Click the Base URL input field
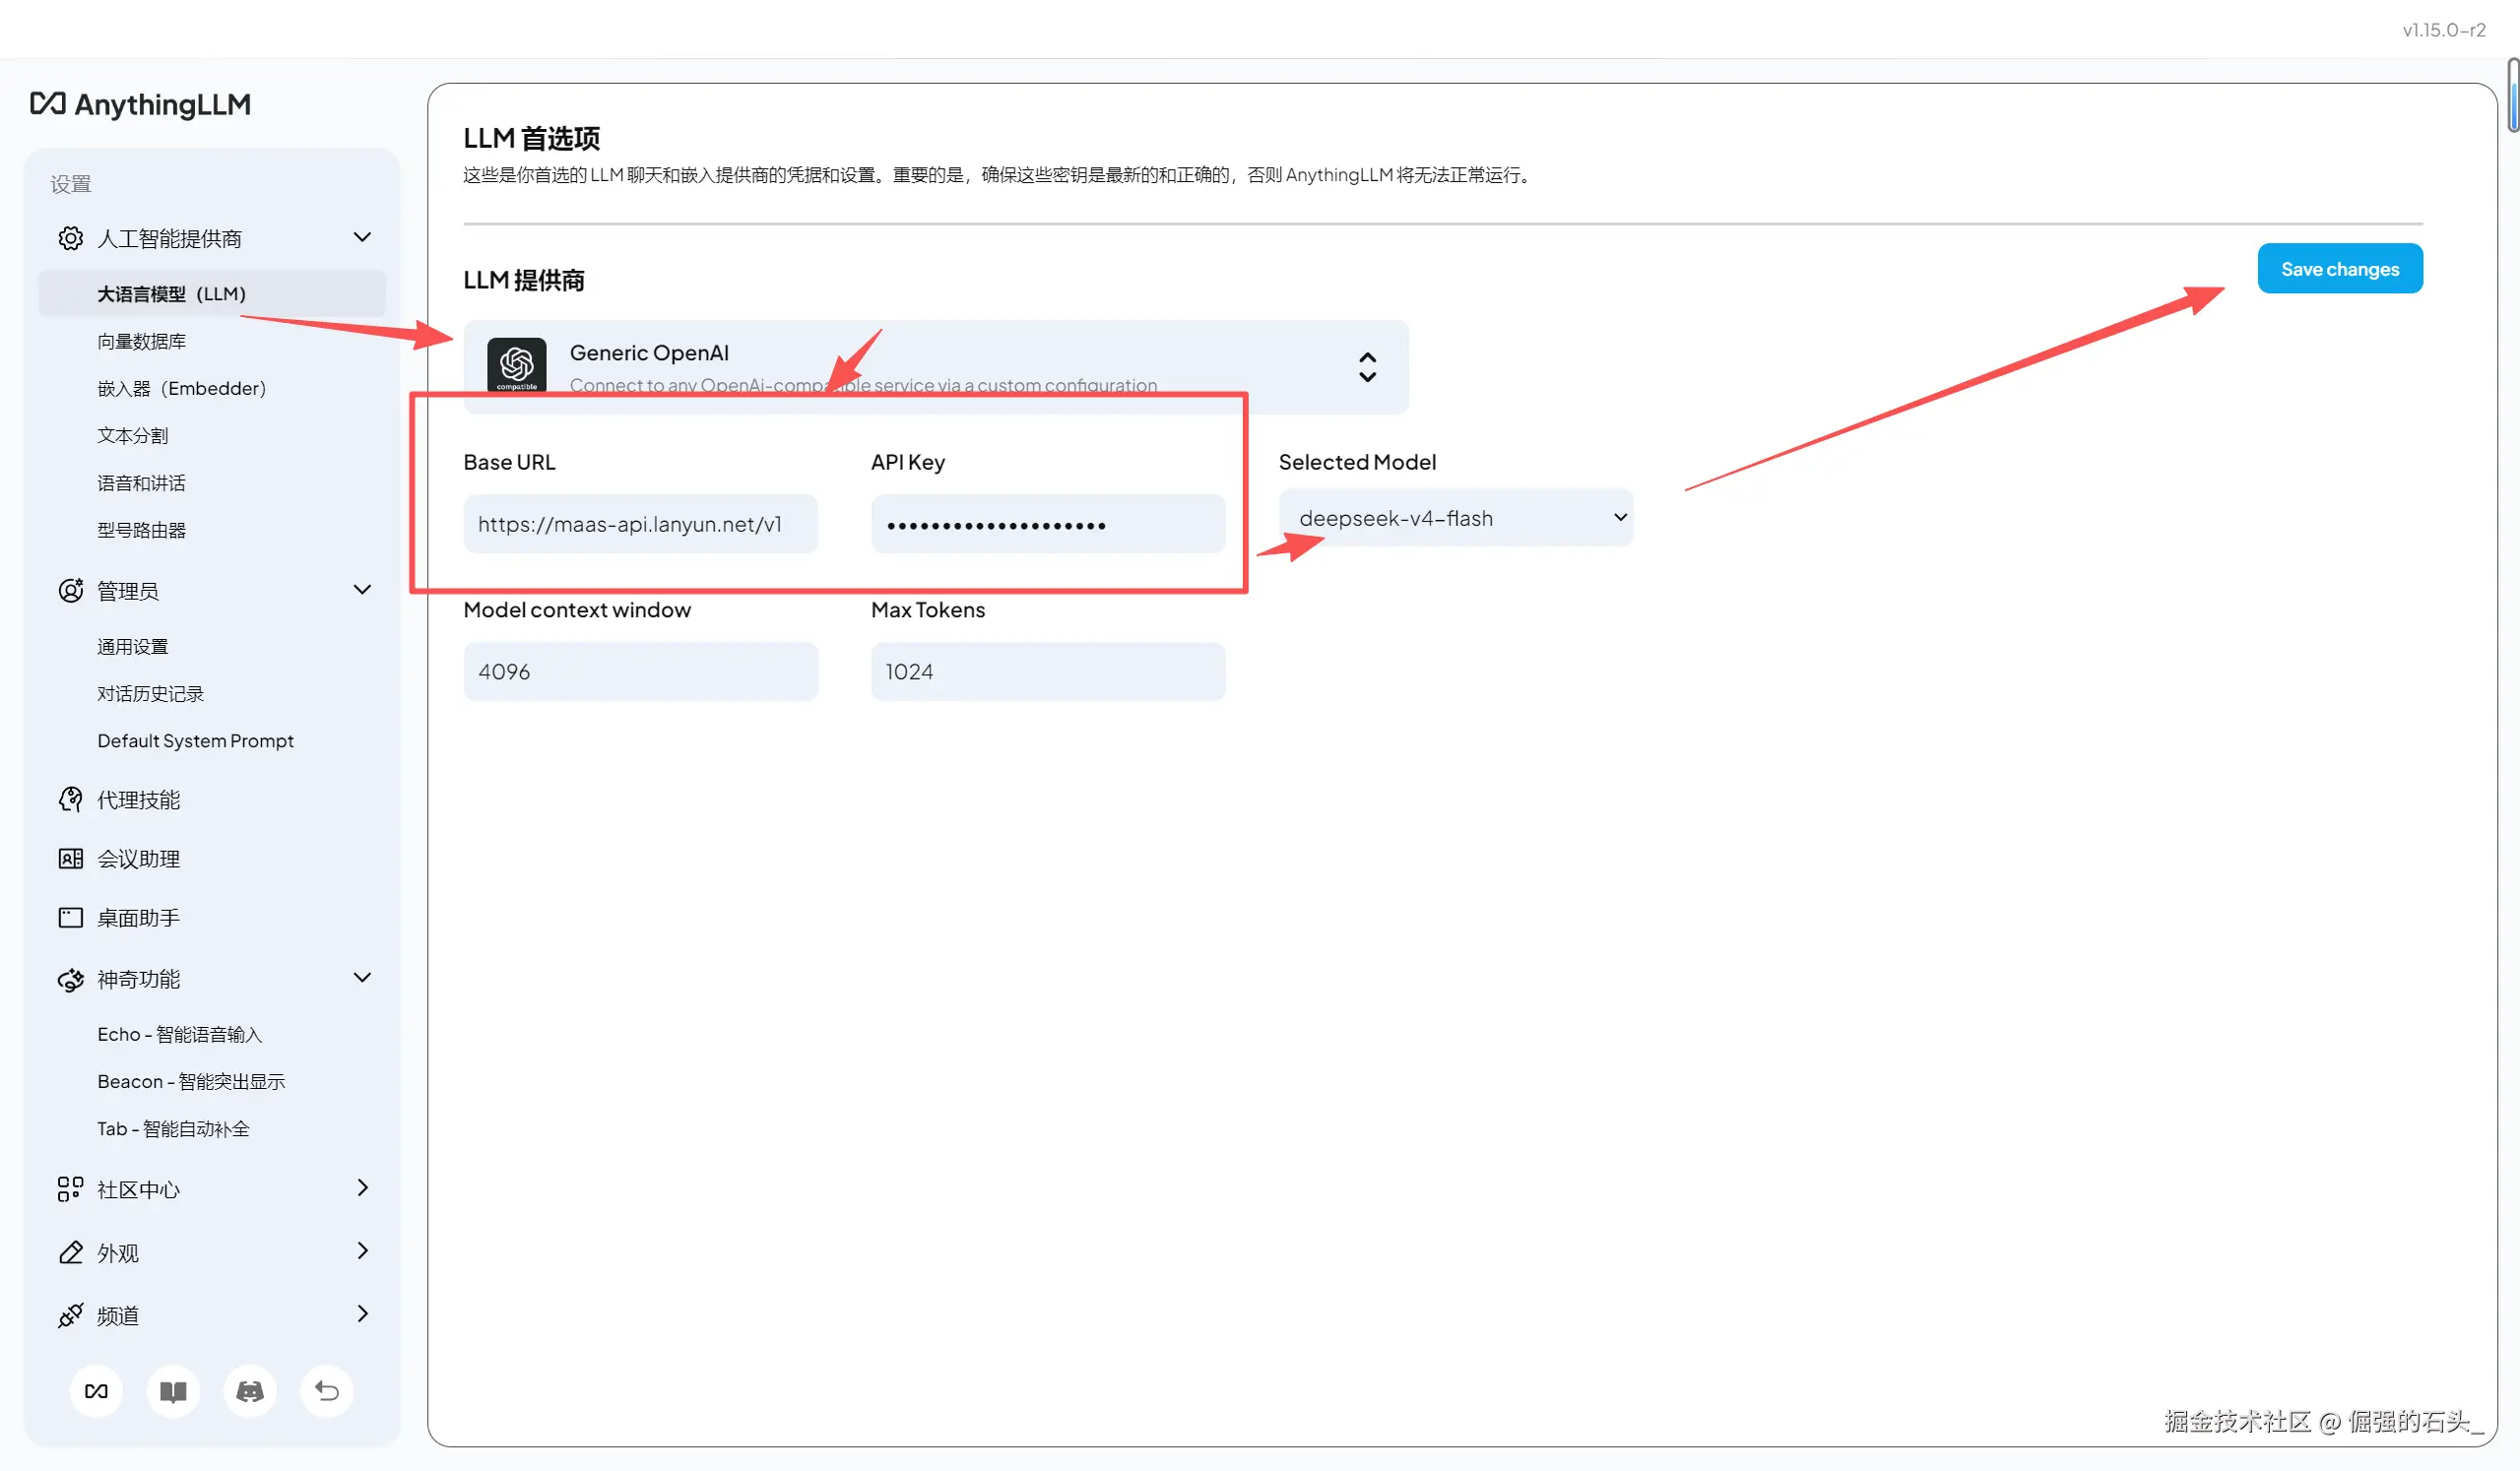Image resolution: width=2520 pixels, height=1471 pixels. (640, 523)
